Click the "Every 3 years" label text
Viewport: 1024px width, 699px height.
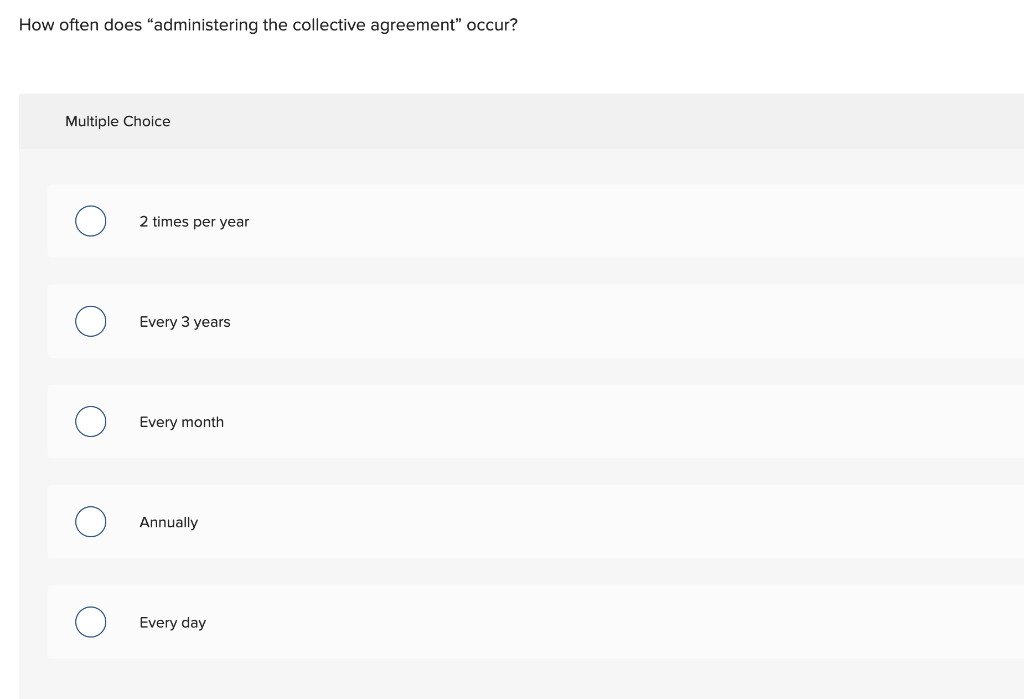185,321
